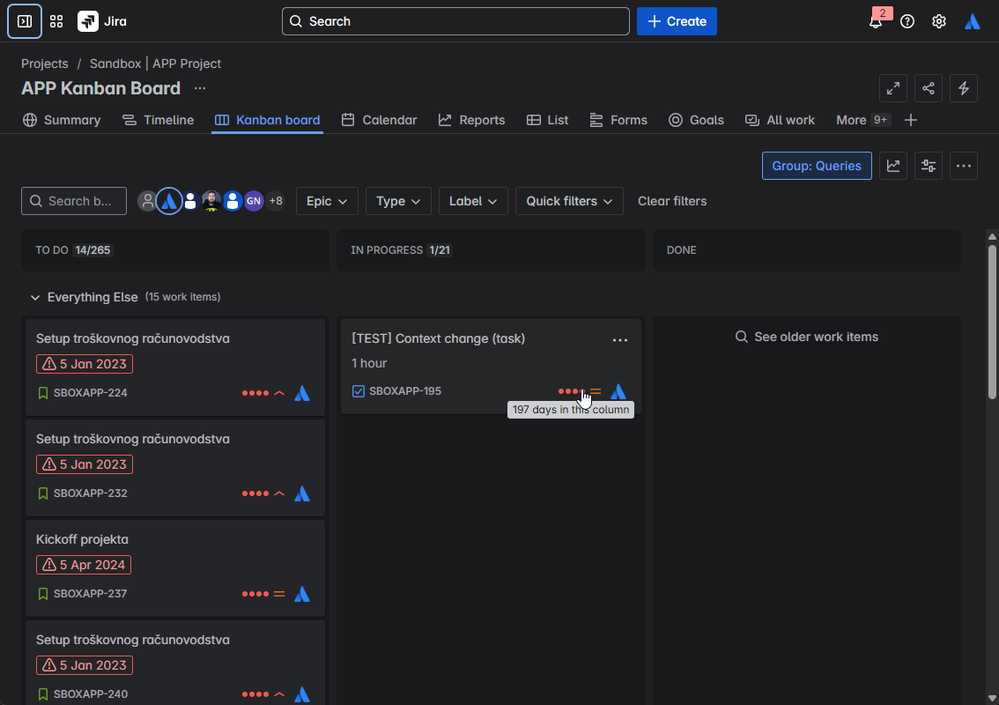Open the settings gear icon
This screenshot has width=999, height=705.
pos(939,21)
